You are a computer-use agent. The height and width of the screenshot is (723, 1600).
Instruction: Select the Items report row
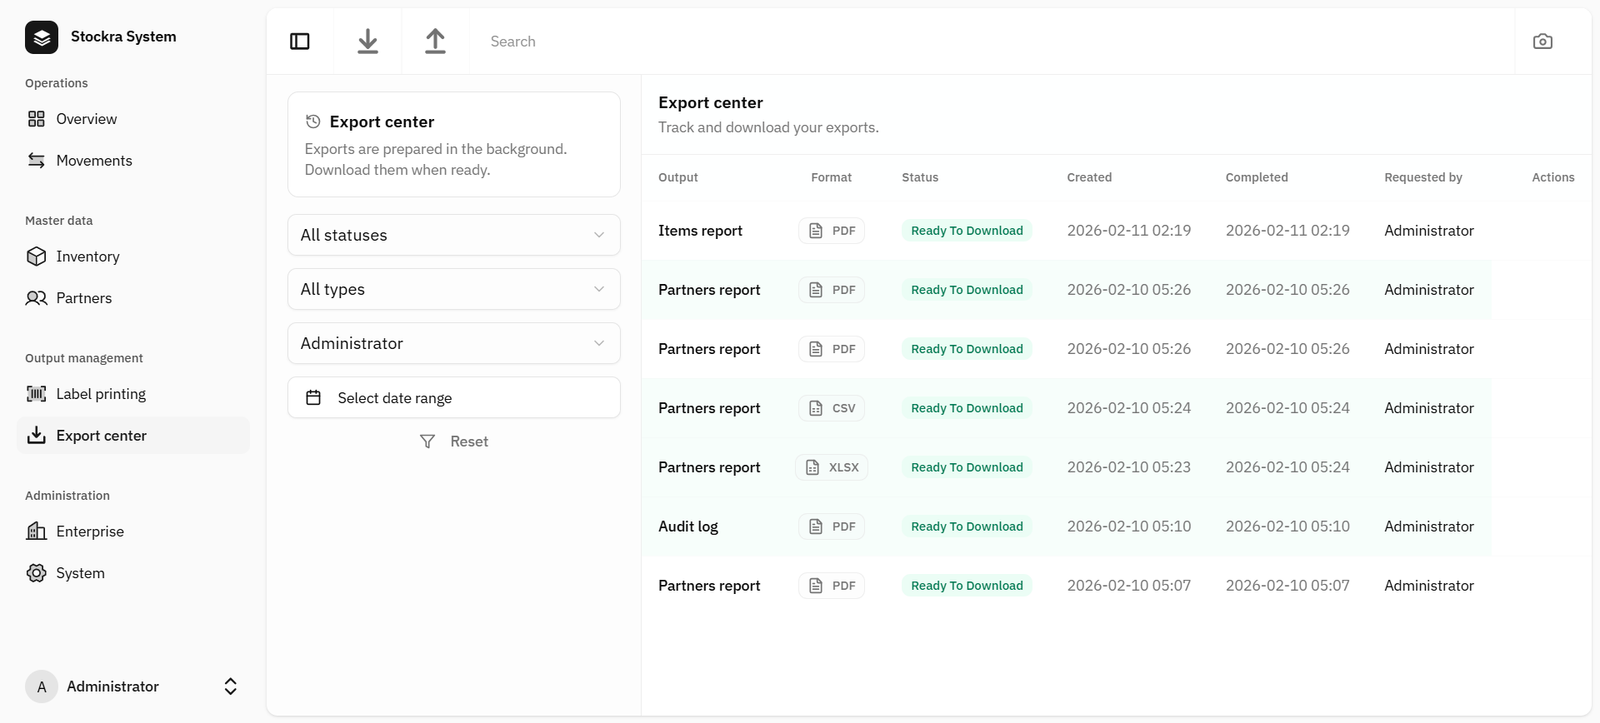click(700, 231)
